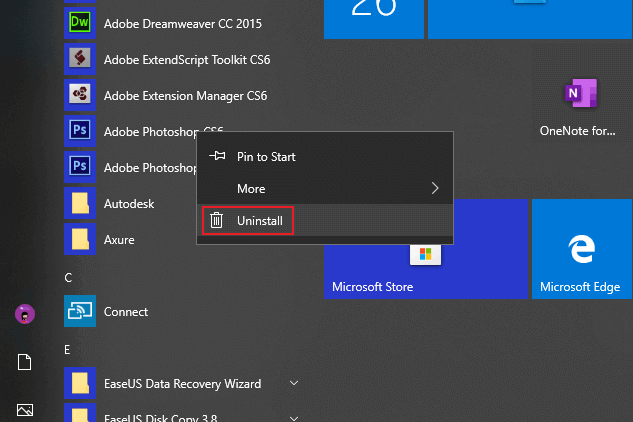Select Uninstall from the context menu
The height and width of the screenshot is (422, 633).
[325, 220]
